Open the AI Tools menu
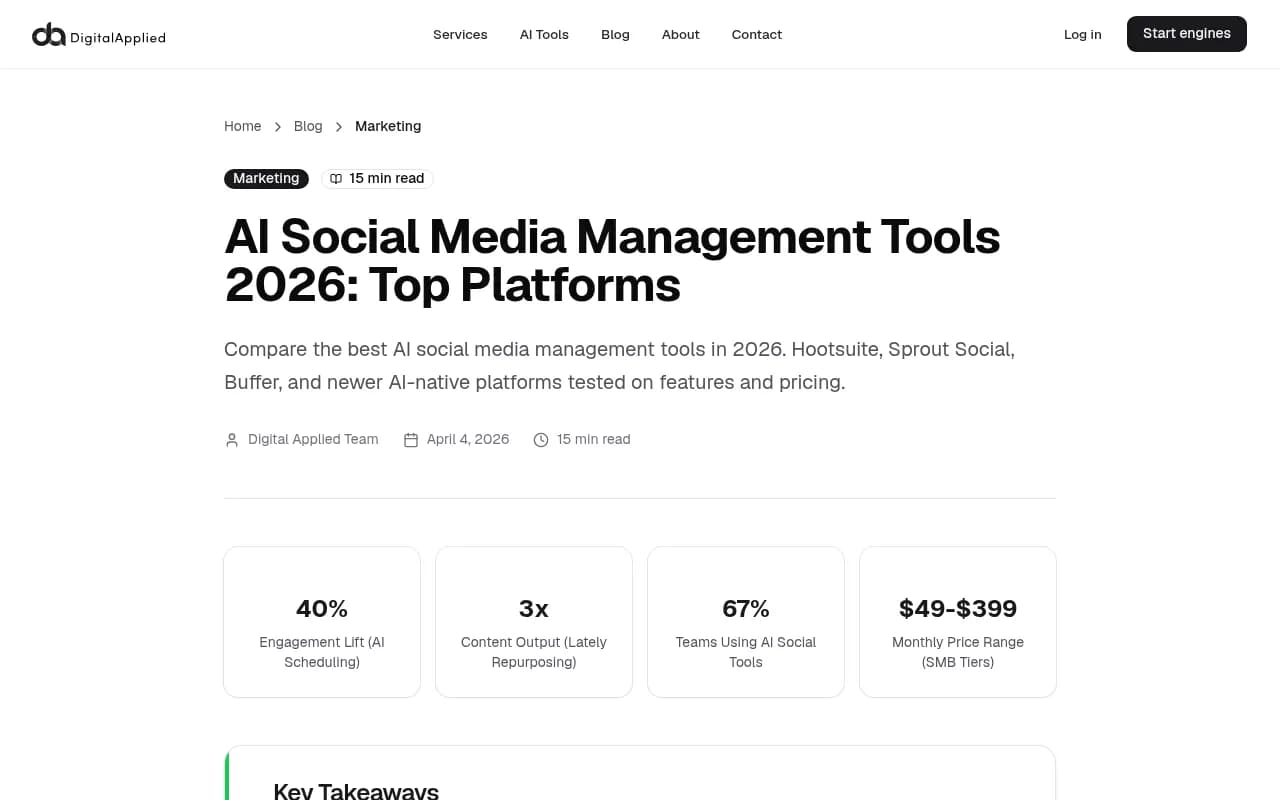The image size is (1280, 800). tap(544, 34)
